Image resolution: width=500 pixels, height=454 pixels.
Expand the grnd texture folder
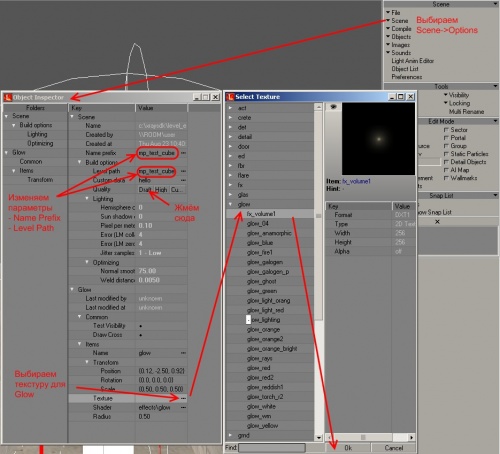[x=230, y=435]
